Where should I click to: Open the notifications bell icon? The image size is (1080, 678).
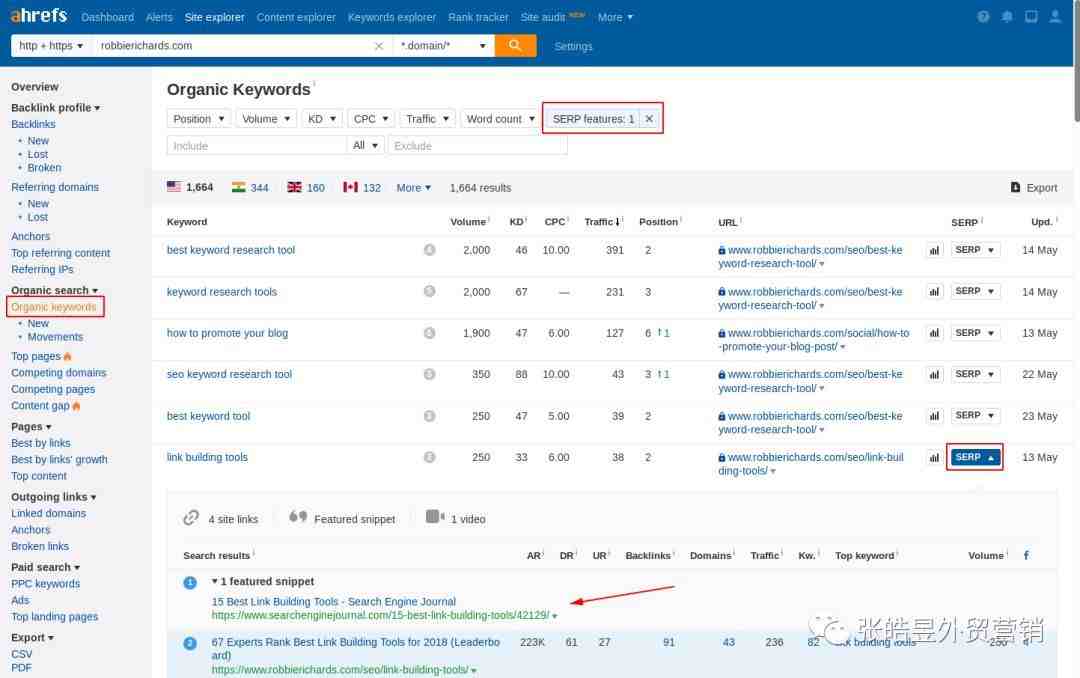(x=1007, y=17)
